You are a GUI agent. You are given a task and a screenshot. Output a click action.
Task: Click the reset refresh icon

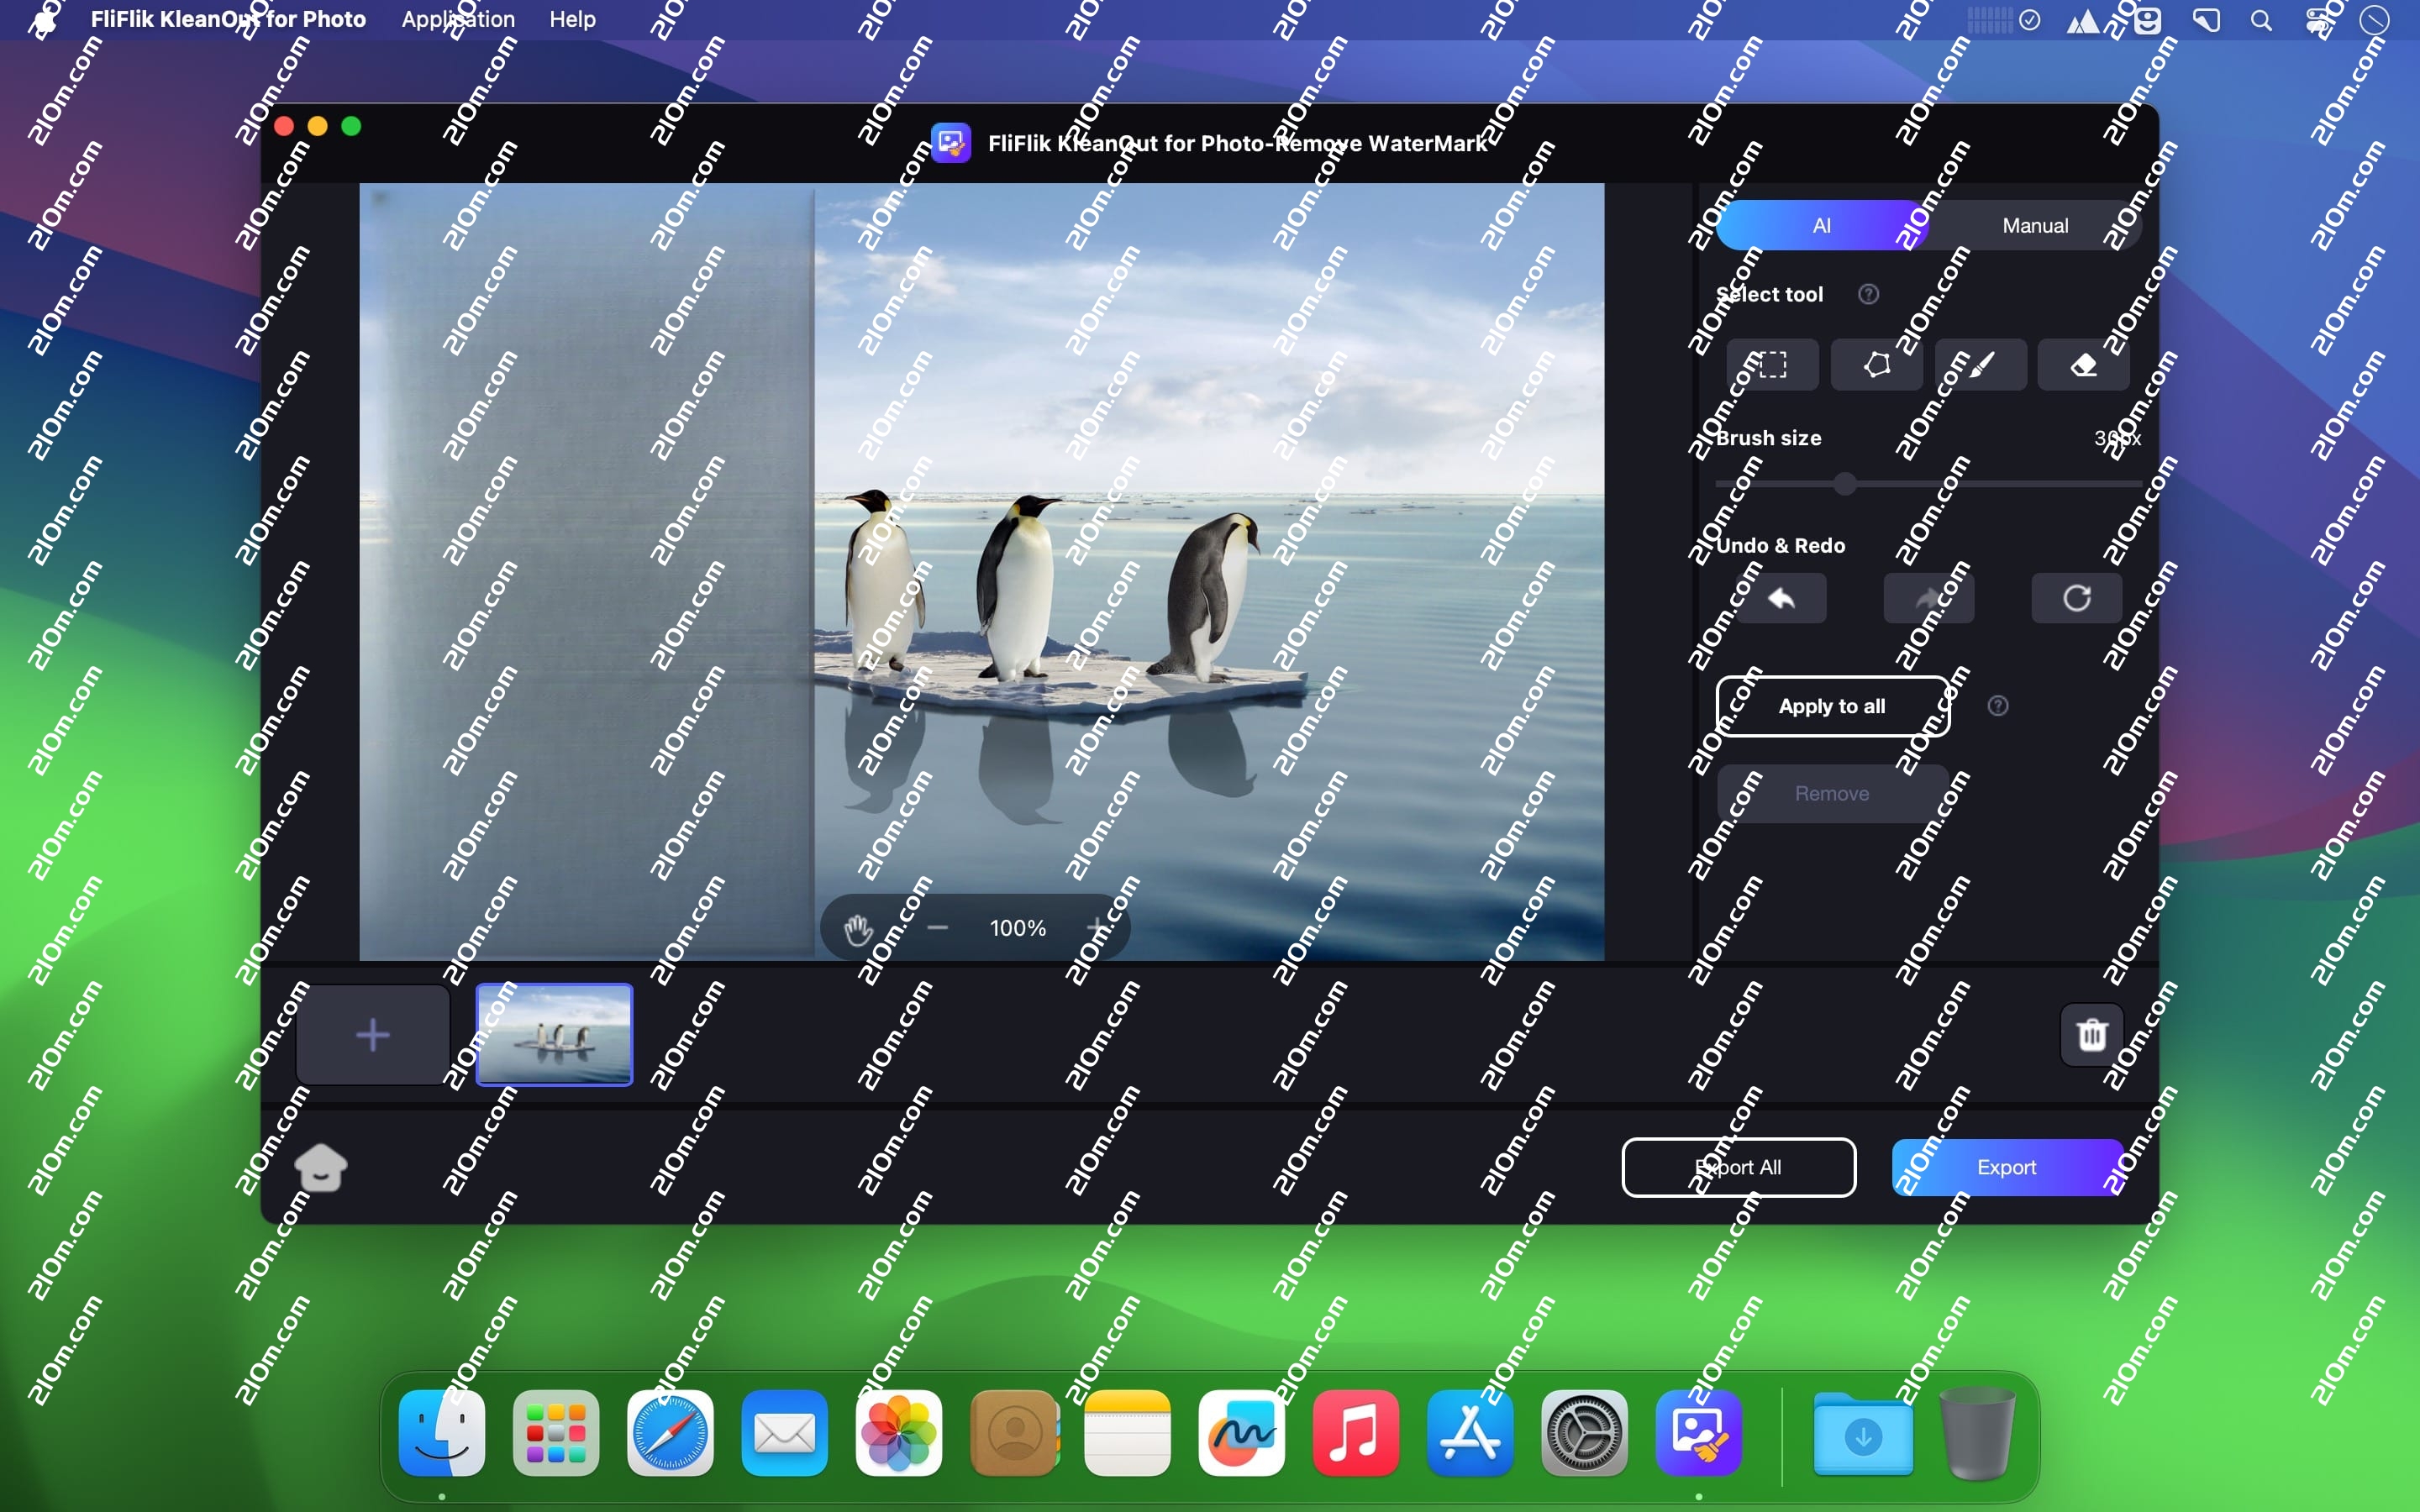pyautogui.click(x=2076, y=598)
